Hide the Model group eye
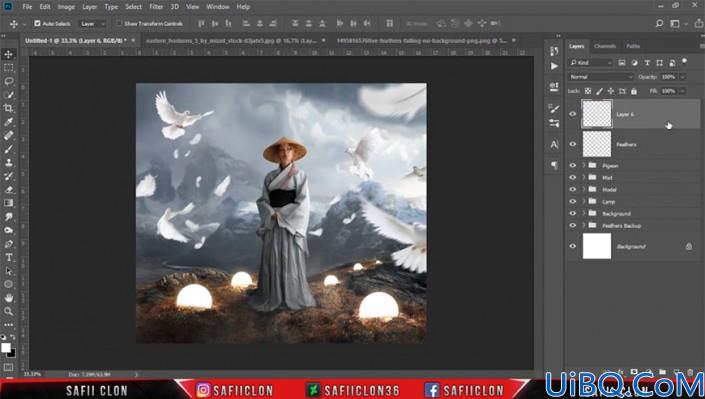The width and height of the screenshot is (705, 399). click(572, 189)
